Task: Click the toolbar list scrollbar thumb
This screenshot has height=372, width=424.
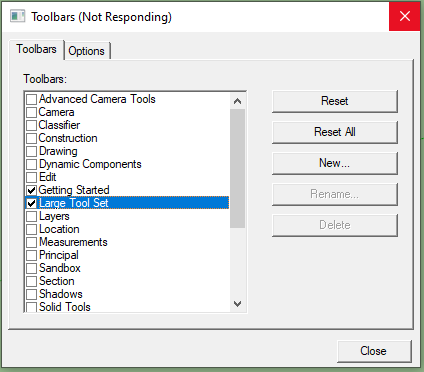Action: point(237,168)
